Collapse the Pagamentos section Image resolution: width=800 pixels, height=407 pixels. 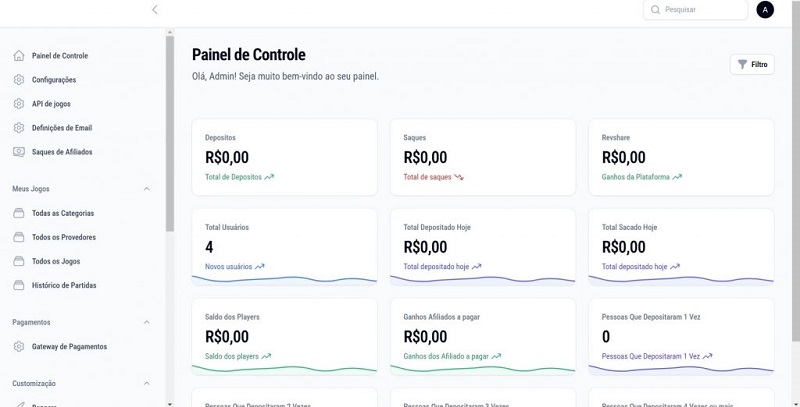(x=147, y=322)
